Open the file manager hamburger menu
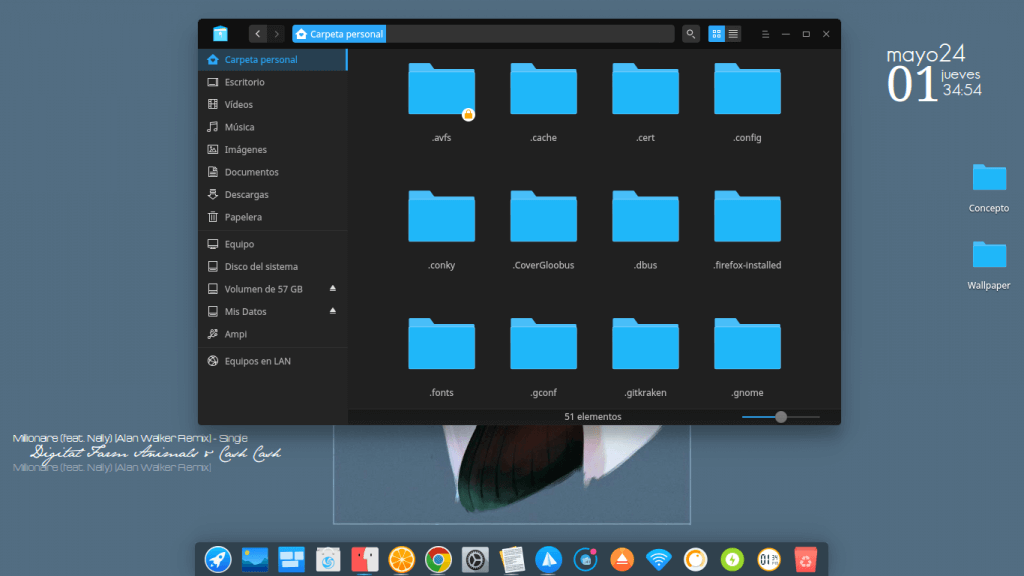Image resolution: width=1024 pixels, height=576 pixels. pos(765,34)
